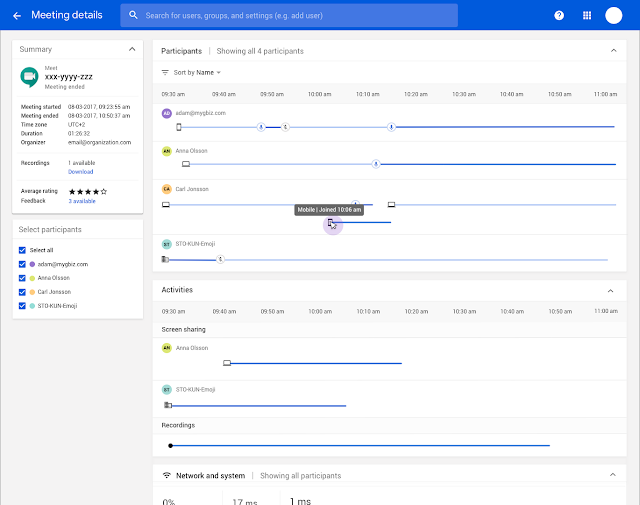Screen dimensions: 640x505
Task: Click the start dot of the Recordings timeline
Action: tap(171, 445)
